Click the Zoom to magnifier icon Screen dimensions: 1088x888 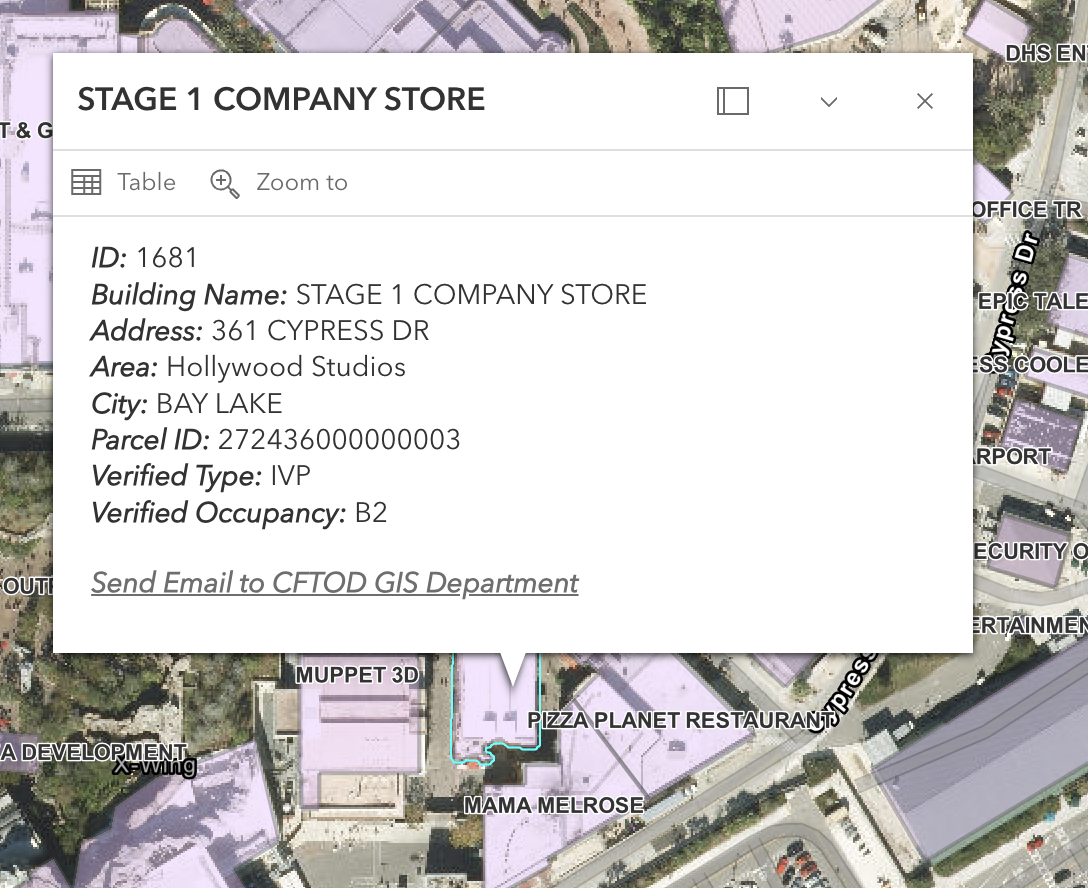coord(224,183)
